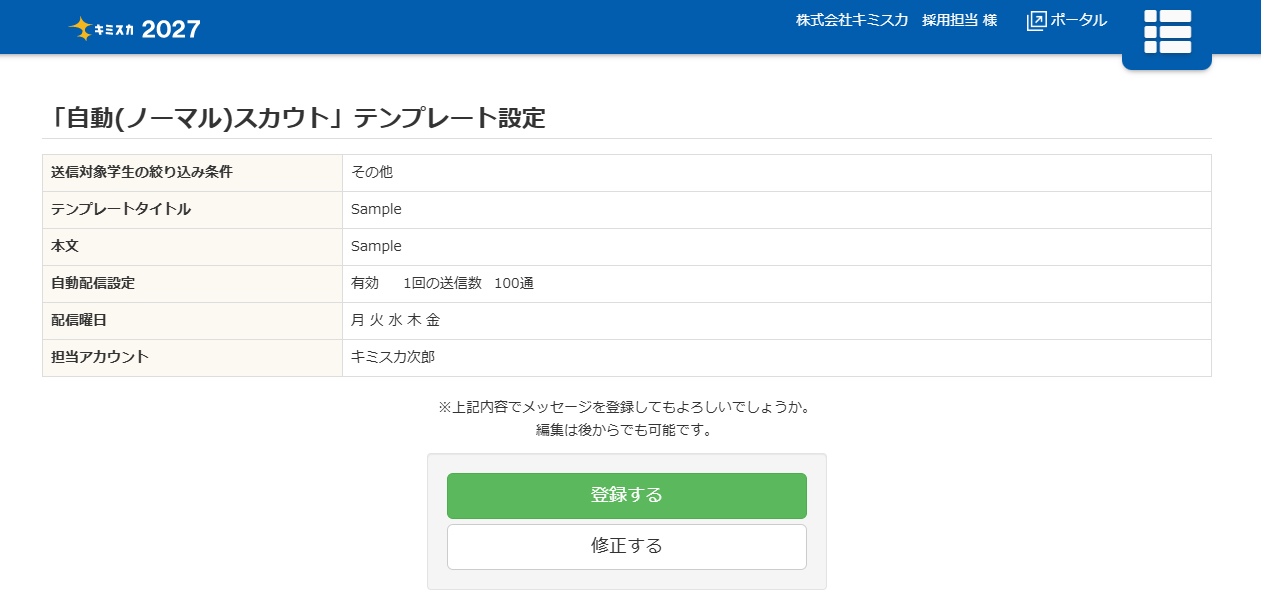Open the grid menu icon in the header

pyautogui.click(x=1167, y=32)
